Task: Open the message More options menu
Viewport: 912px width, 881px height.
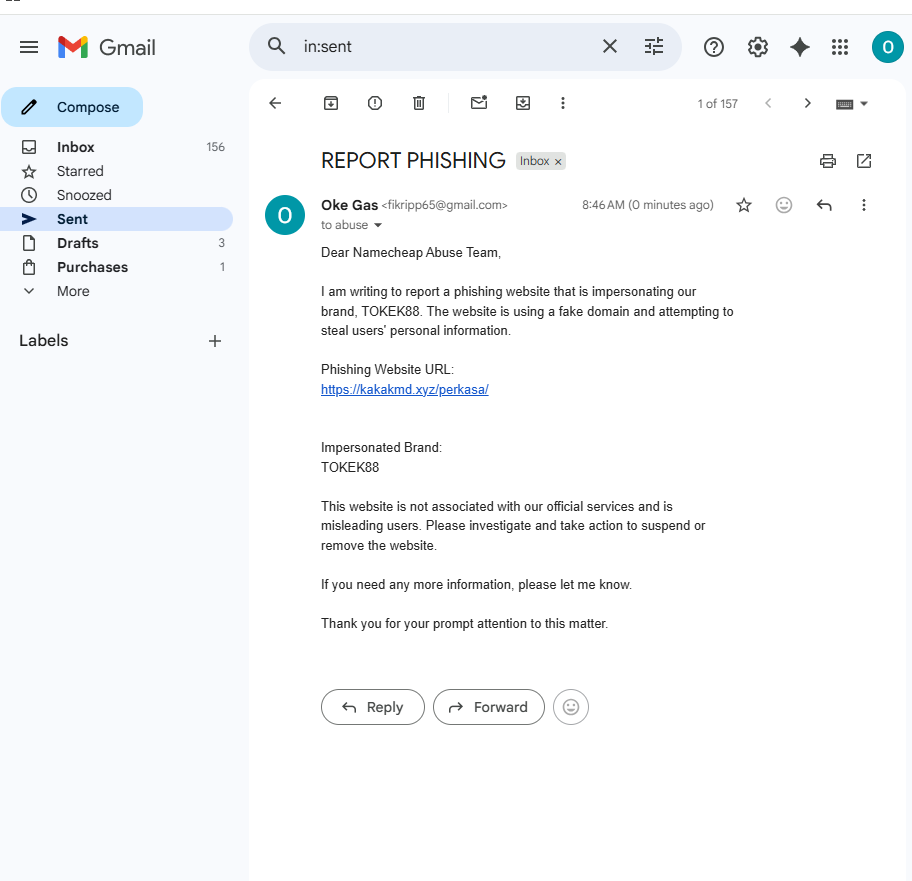Action: click(864, 205)
